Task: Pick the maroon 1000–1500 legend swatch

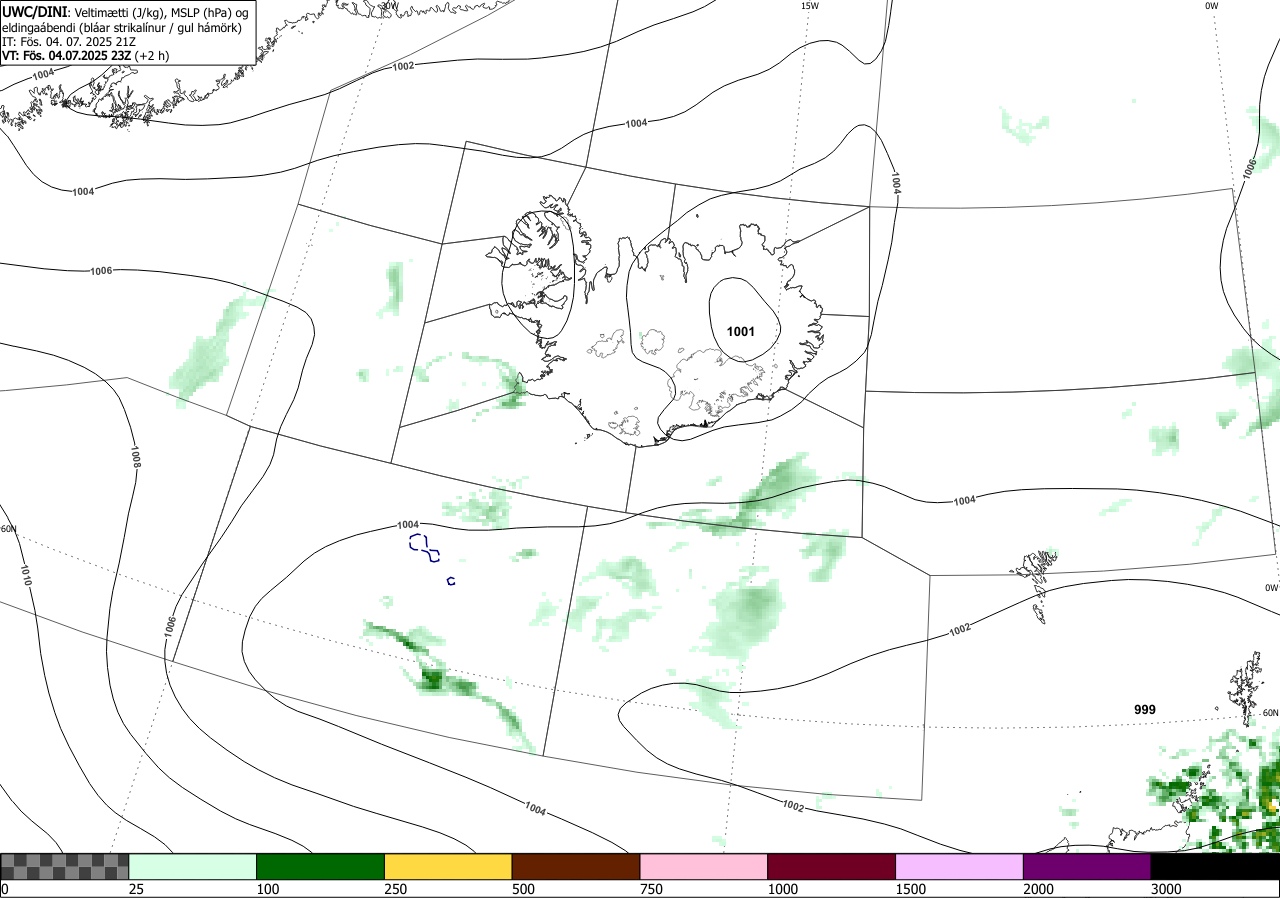Action: click(x=832, y=866)
